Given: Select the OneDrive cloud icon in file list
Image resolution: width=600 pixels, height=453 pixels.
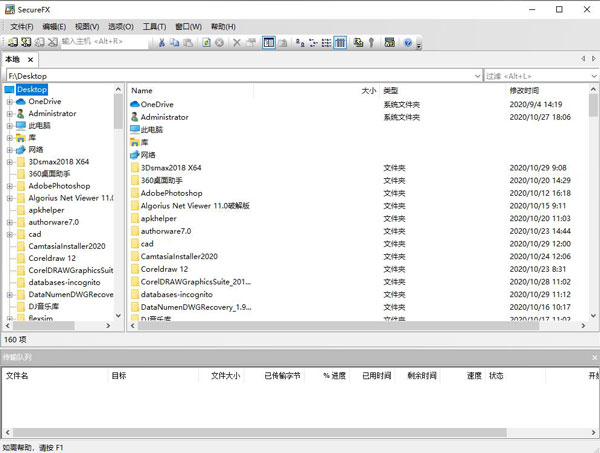Looking at the screenshot, I should [x=135, y=104].
